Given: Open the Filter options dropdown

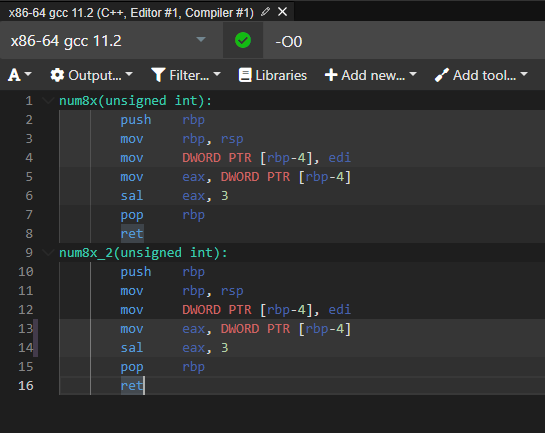Looking at the screenshot, I should [x=186, y=75].
